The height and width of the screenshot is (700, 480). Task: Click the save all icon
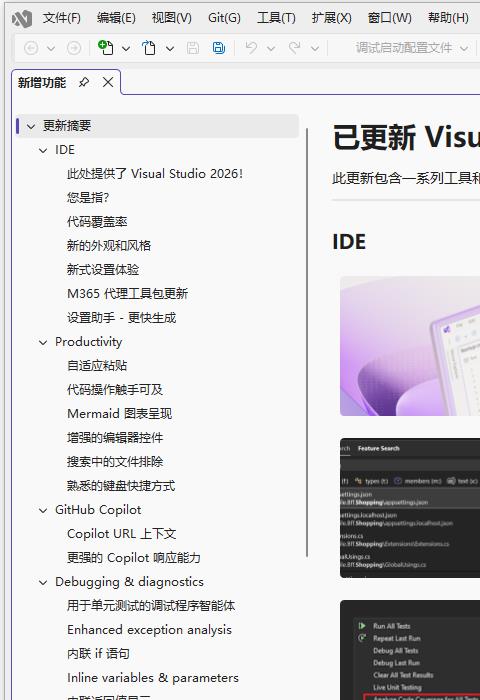click(219, 48)
